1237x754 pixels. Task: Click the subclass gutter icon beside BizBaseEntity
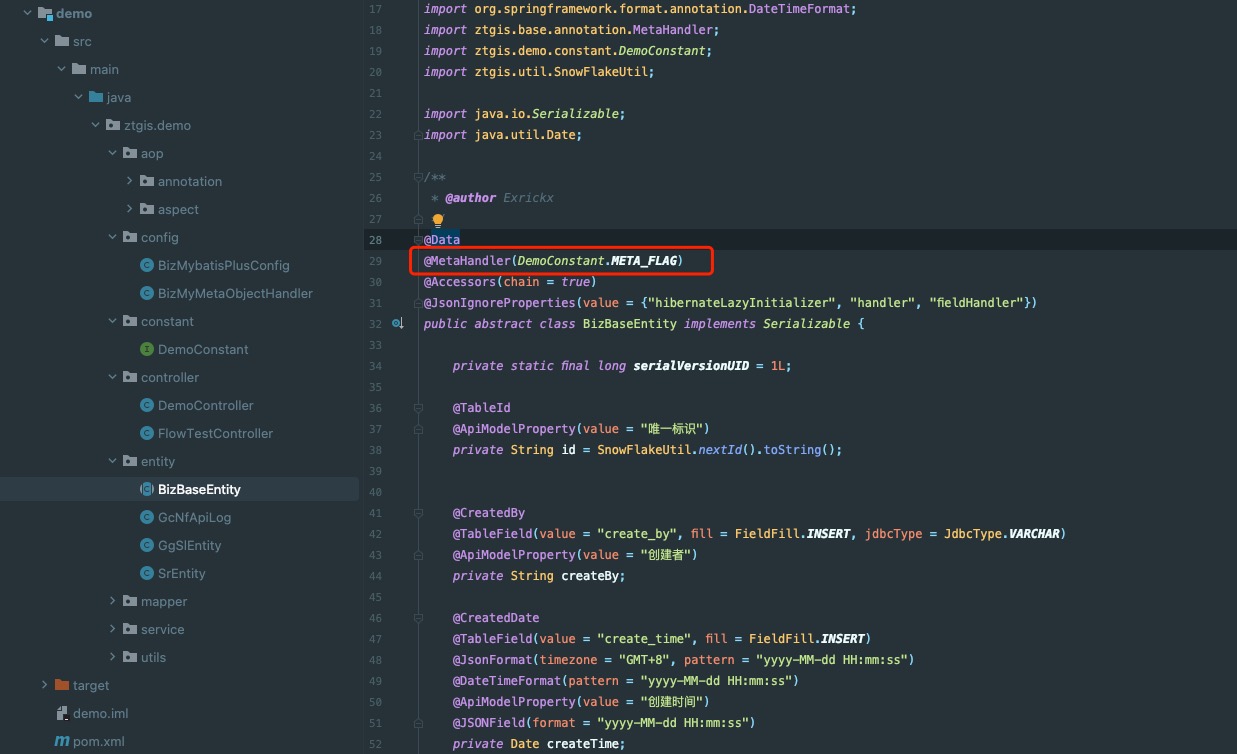pos(397,324)
